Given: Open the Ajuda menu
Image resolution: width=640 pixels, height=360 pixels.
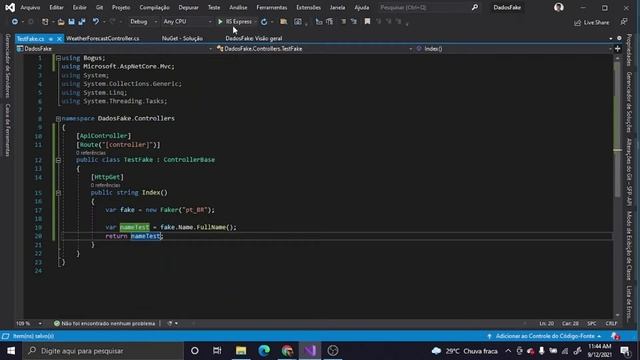Looking at the screenshot, I should coord(362,7).
